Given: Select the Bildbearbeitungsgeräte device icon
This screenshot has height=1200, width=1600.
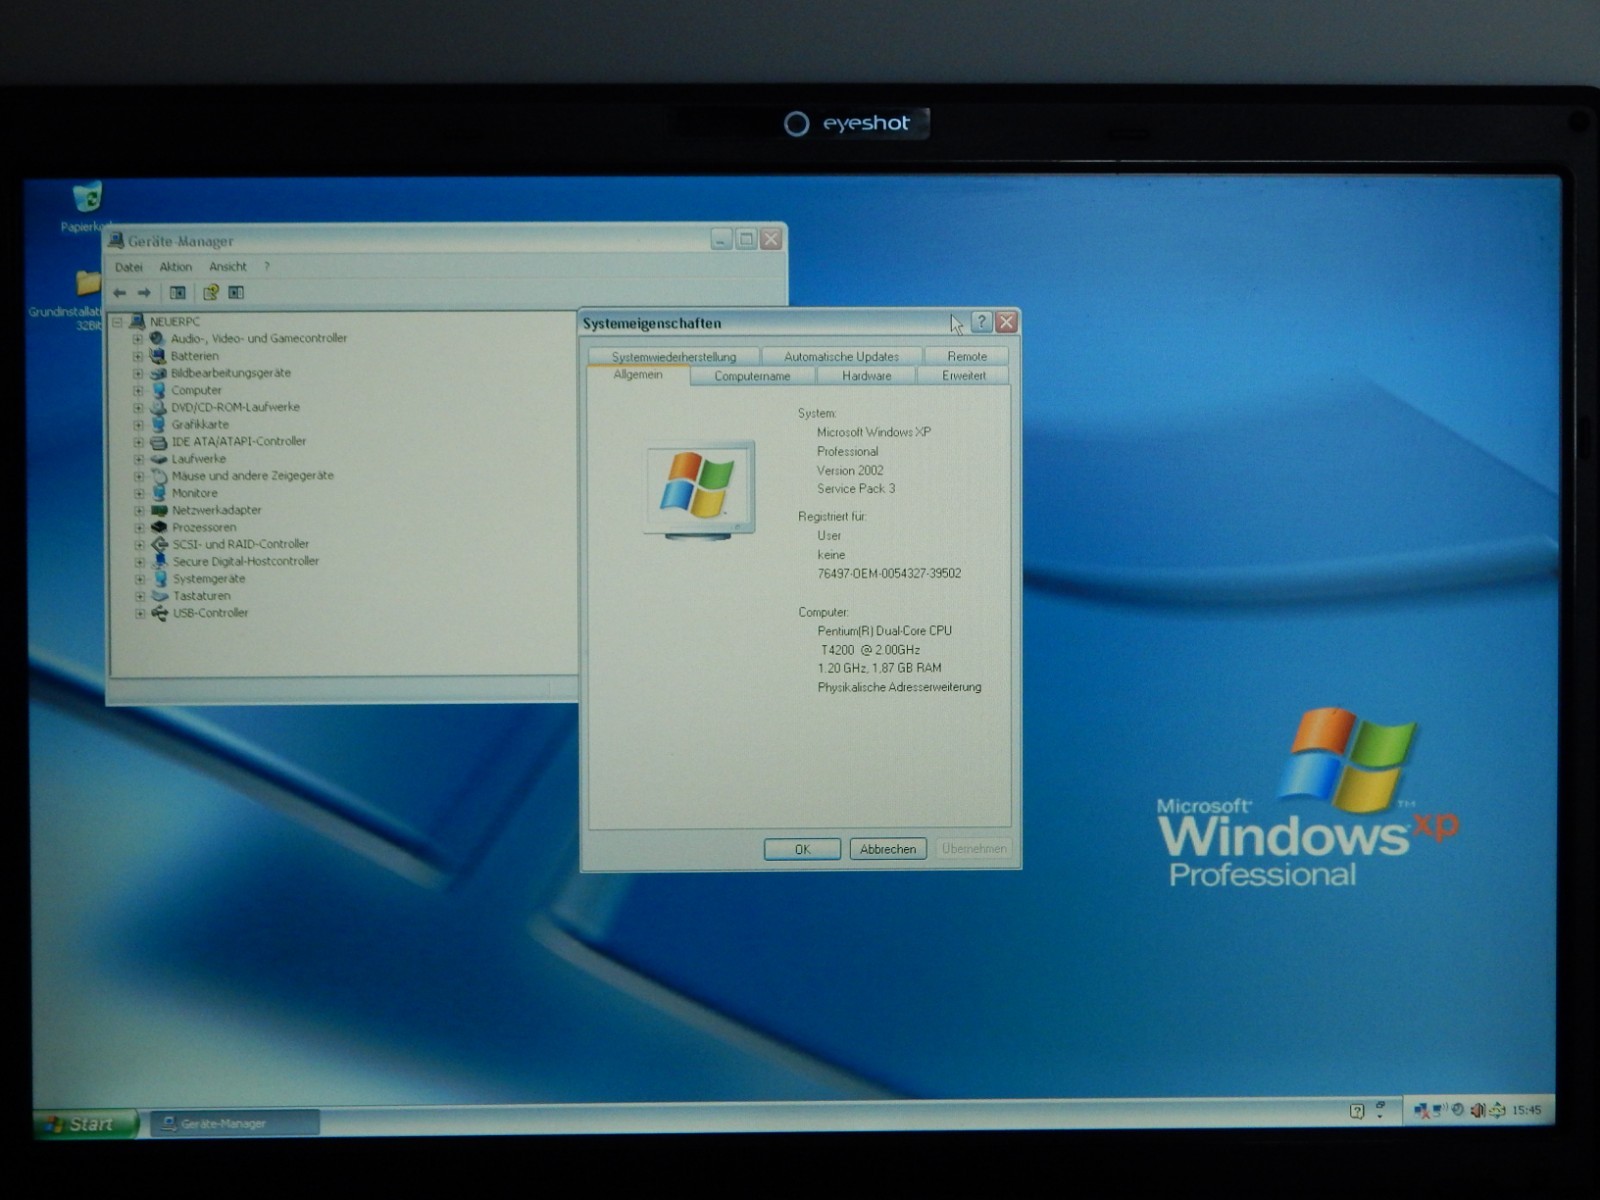Looking at the screenshot, I should pos(158,373).
